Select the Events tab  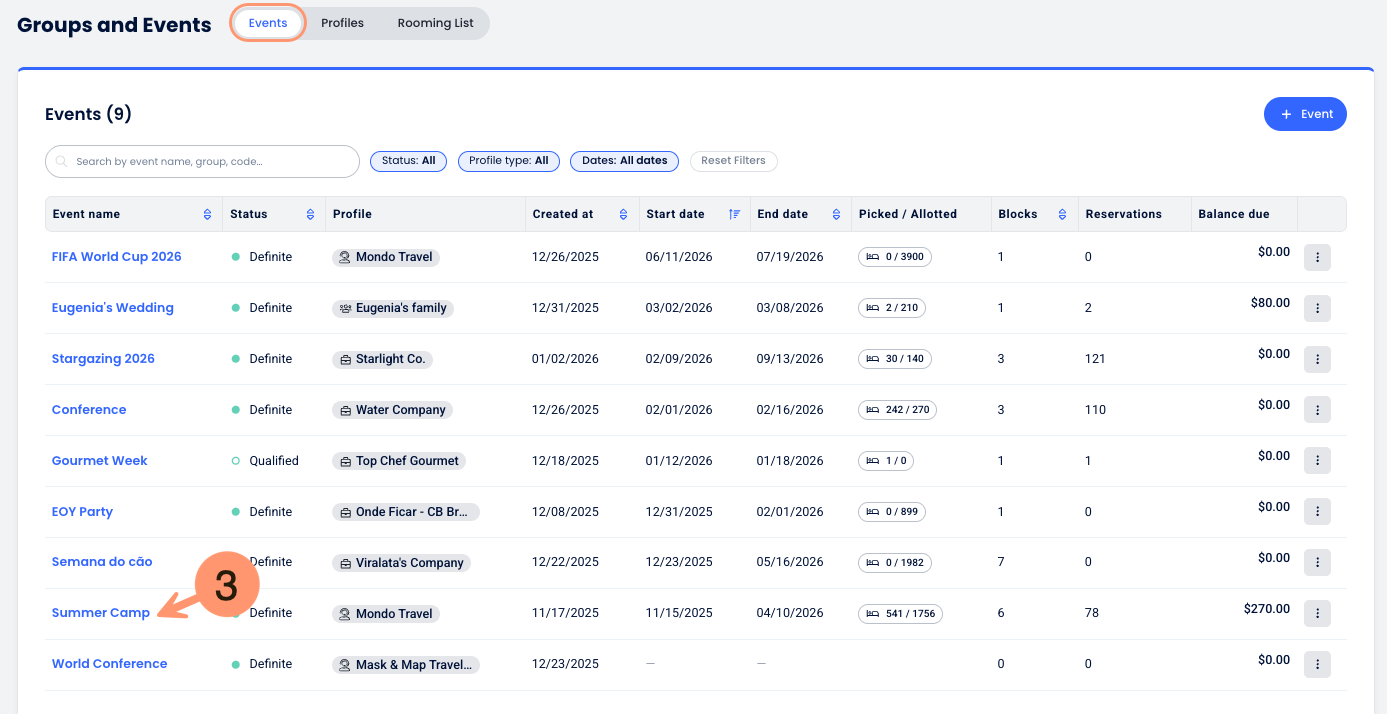coord(268,23)
